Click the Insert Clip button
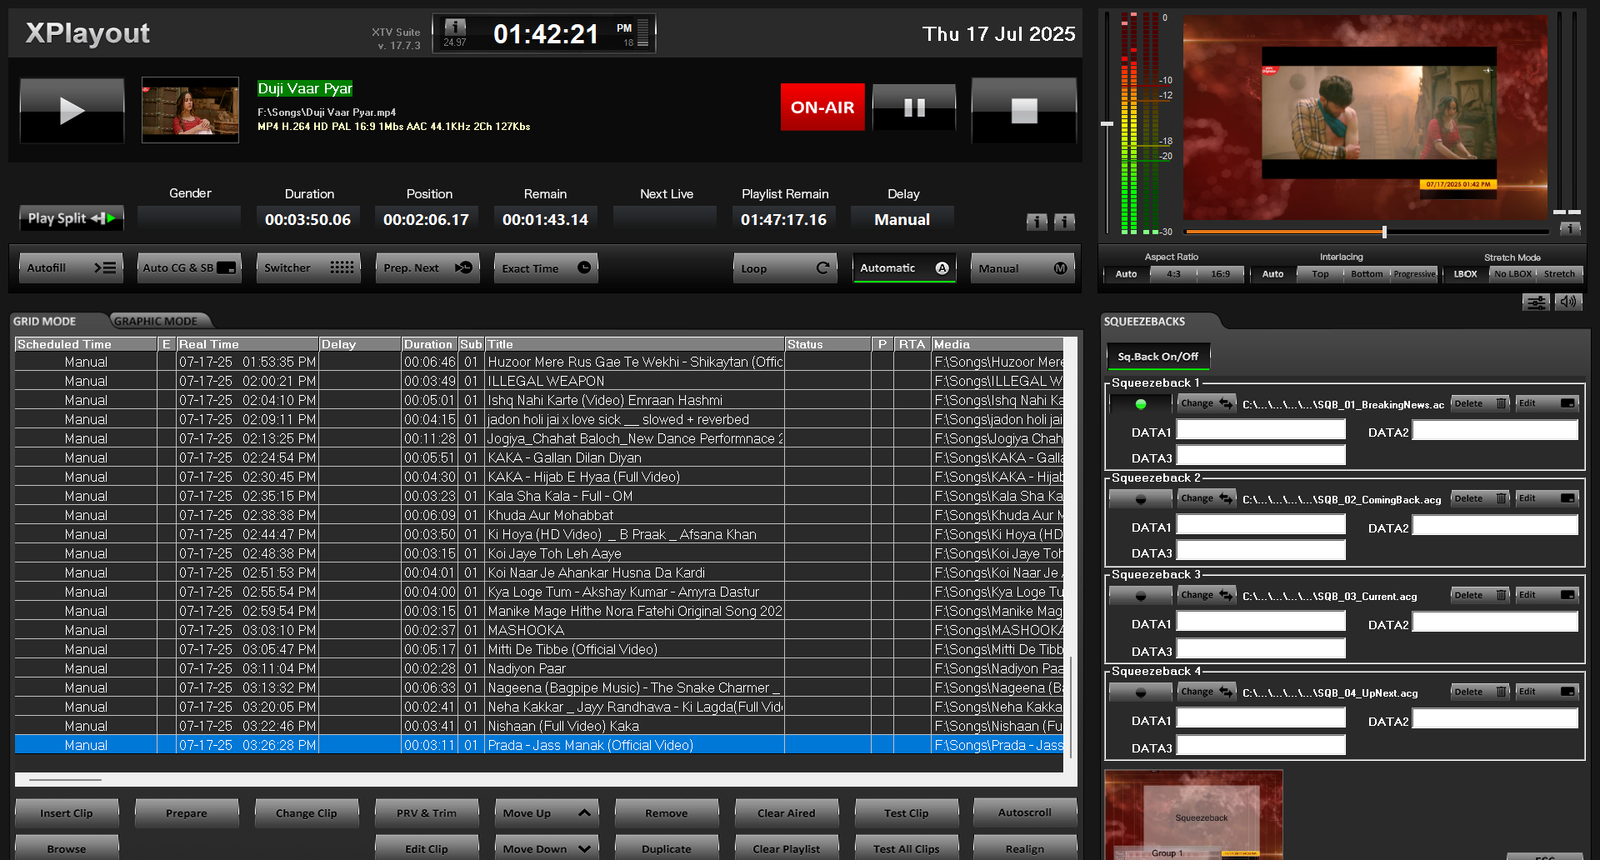Image resolution: width=1600 pixels, height=860 pixels. coord(67,813)
